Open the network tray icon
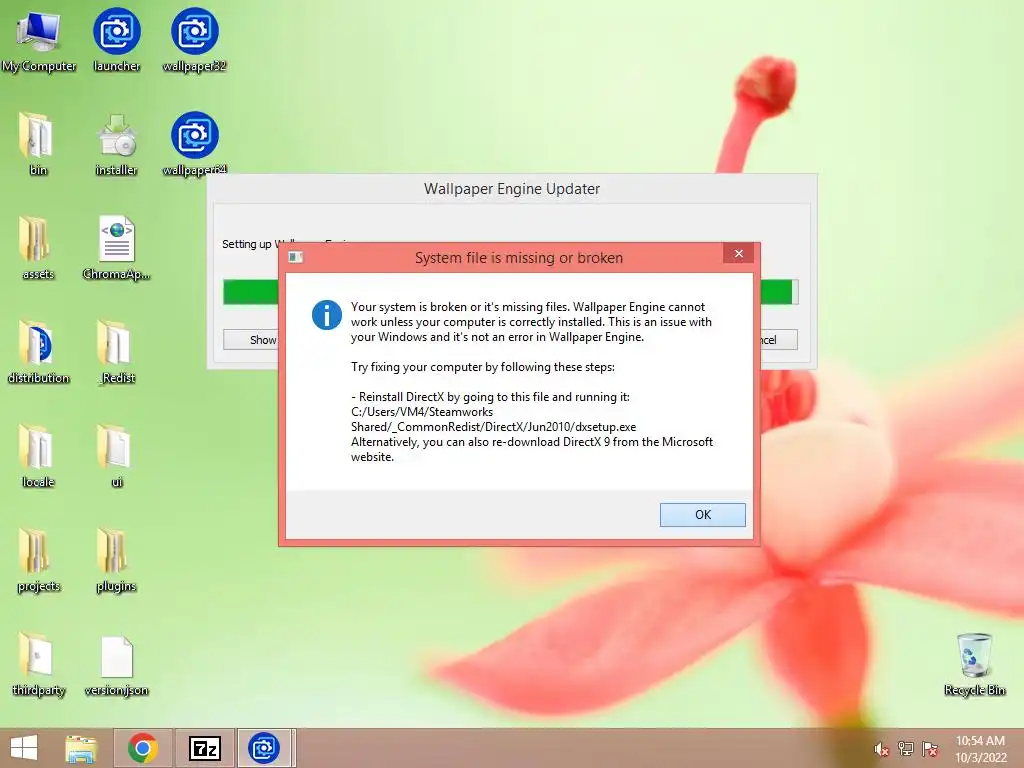This screenshot has width=1024, height=768. coord(906,748)
